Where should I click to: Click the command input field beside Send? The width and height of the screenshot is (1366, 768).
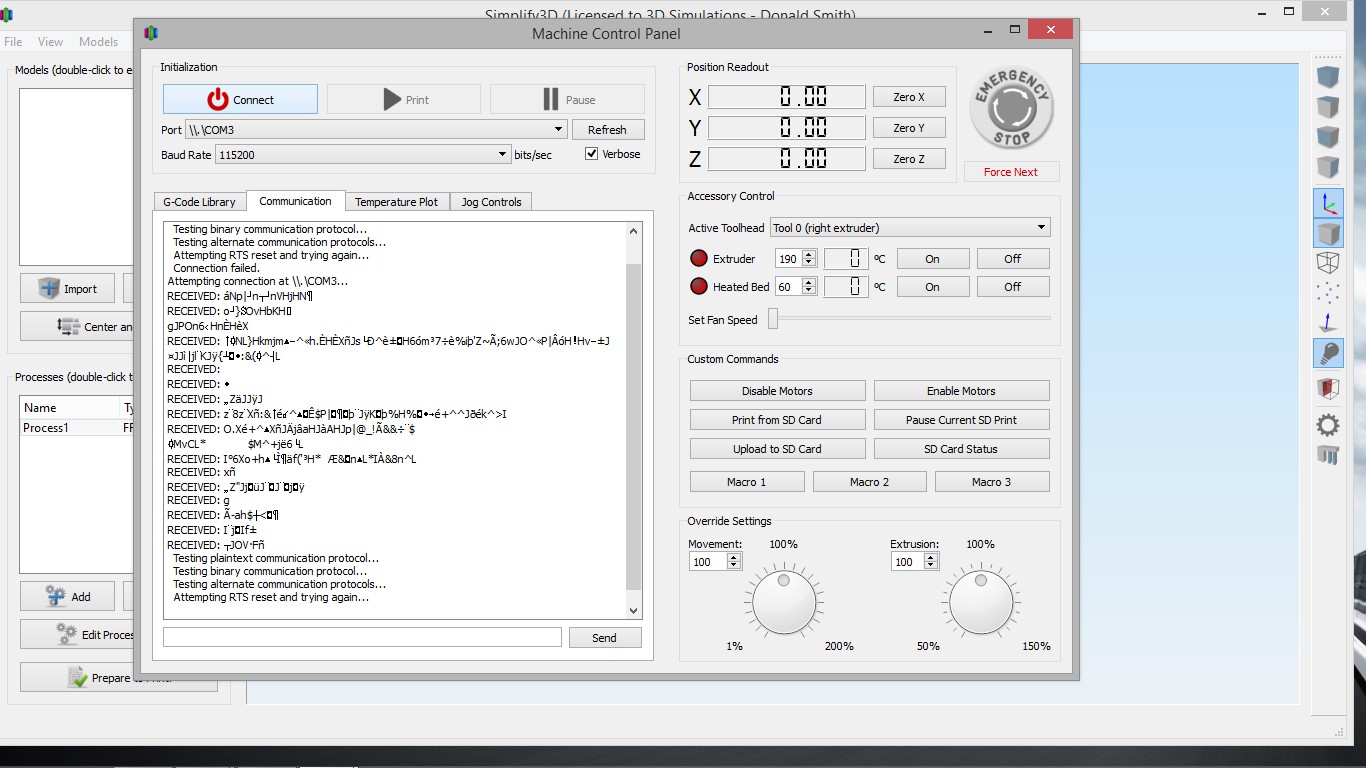click(362, 638)
